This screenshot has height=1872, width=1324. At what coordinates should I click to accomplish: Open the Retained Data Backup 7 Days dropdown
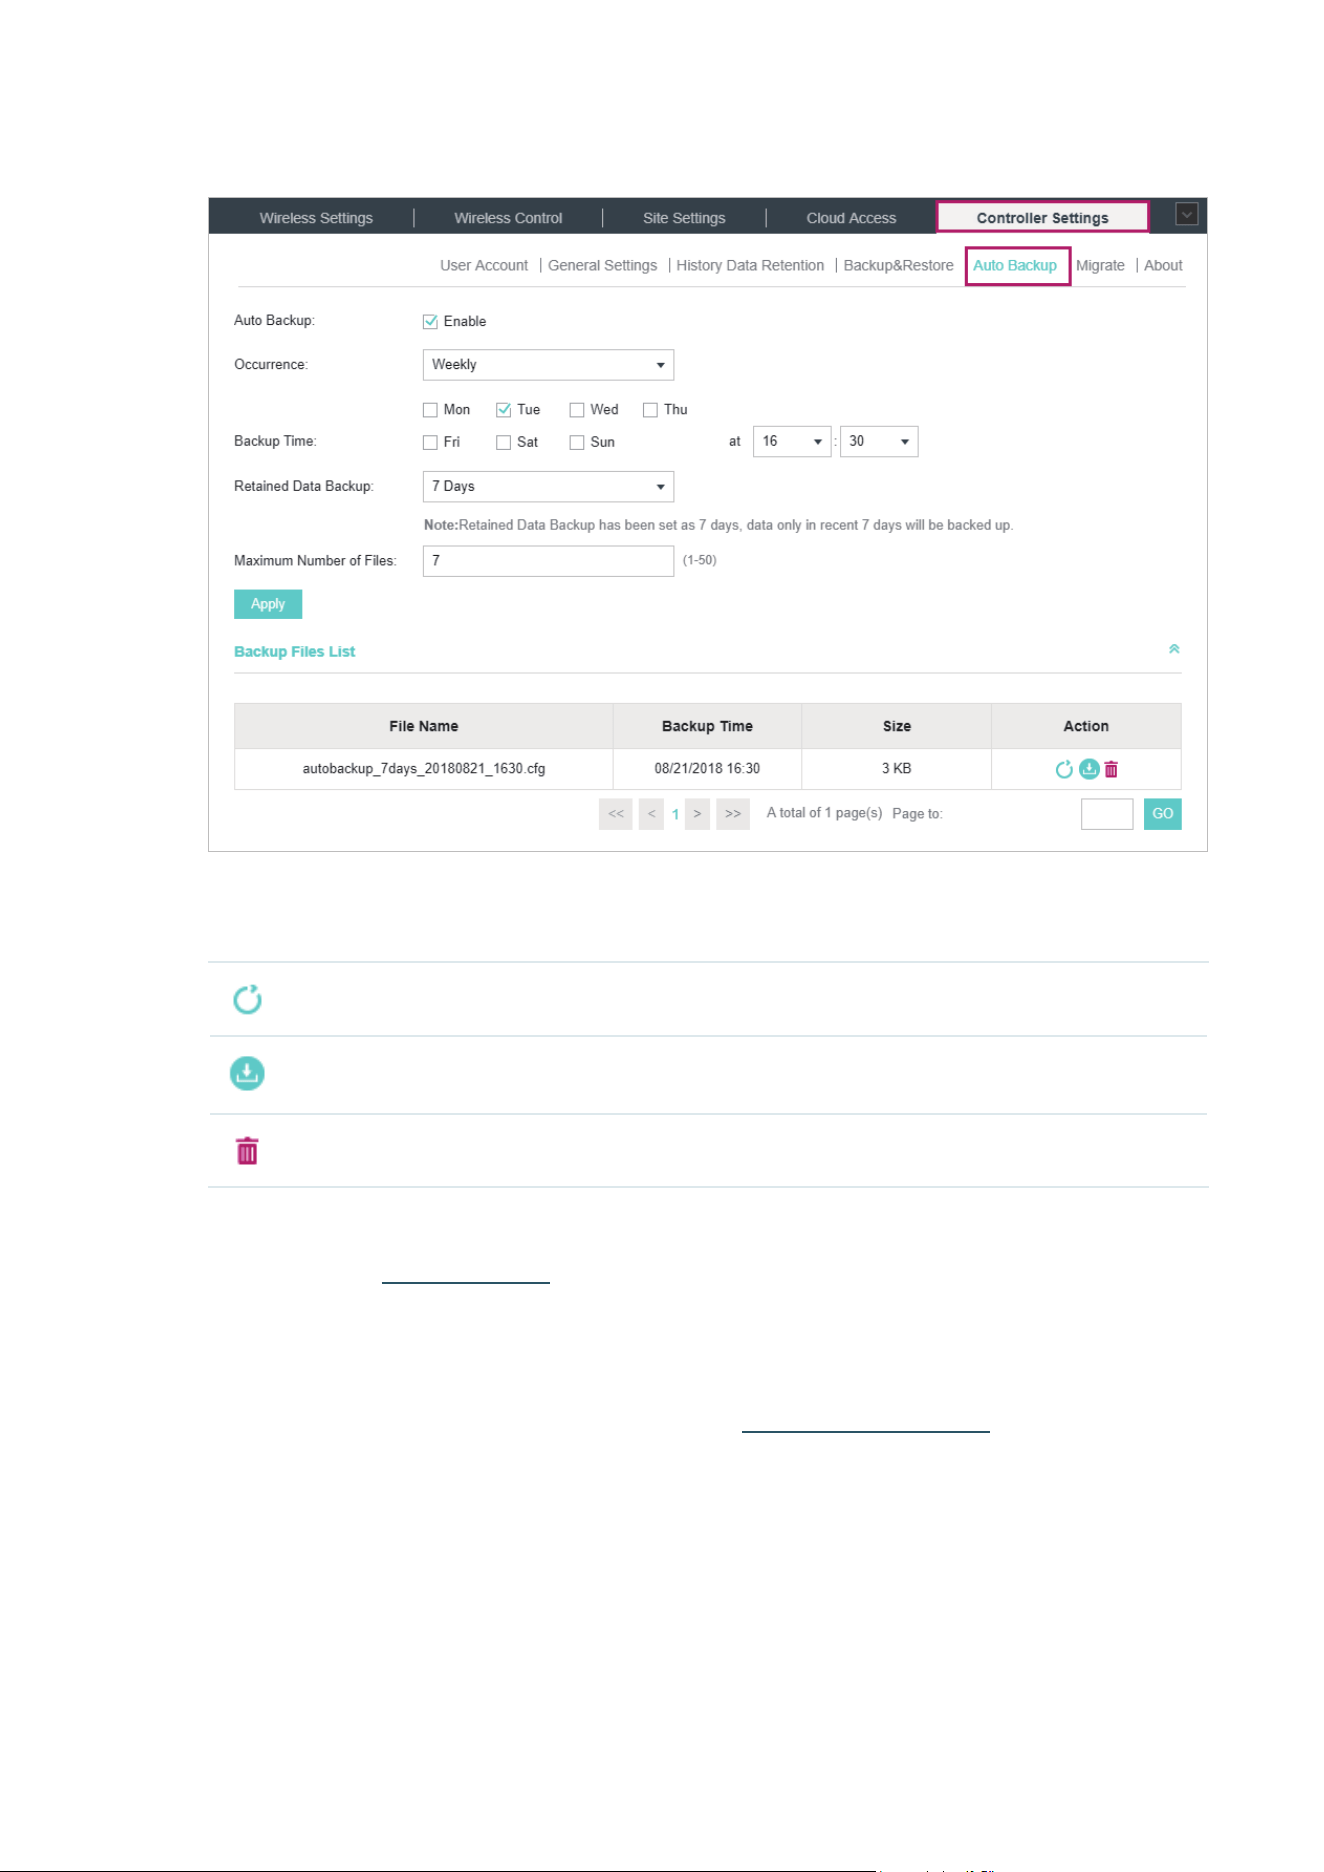(548, 487)
